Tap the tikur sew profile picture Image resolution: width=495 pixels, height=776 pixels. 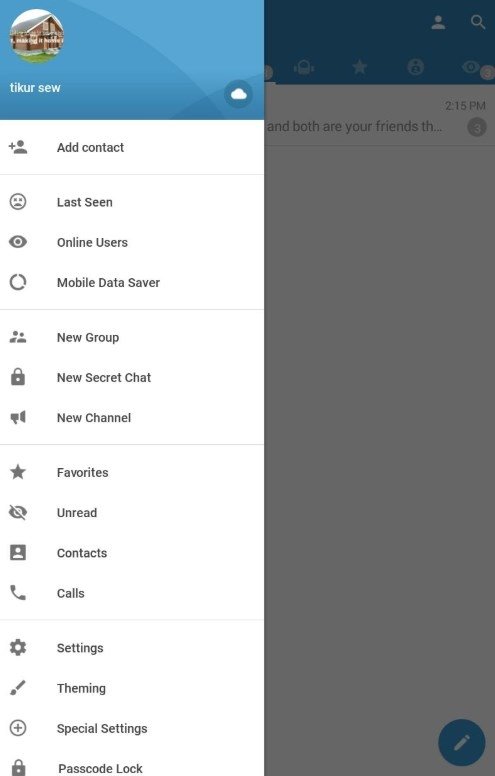coord(37,36)
